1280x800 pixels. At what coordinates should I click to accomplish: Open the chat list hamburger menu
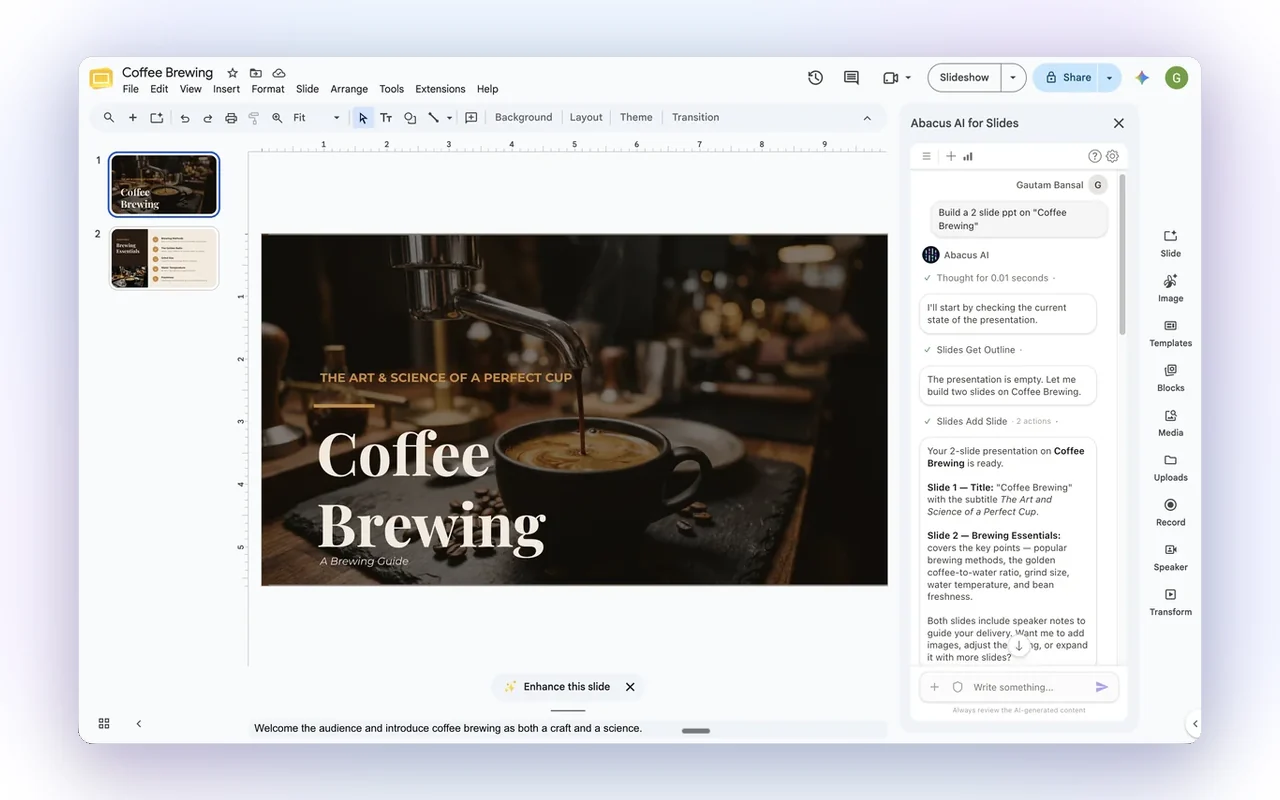coord(926,156)
